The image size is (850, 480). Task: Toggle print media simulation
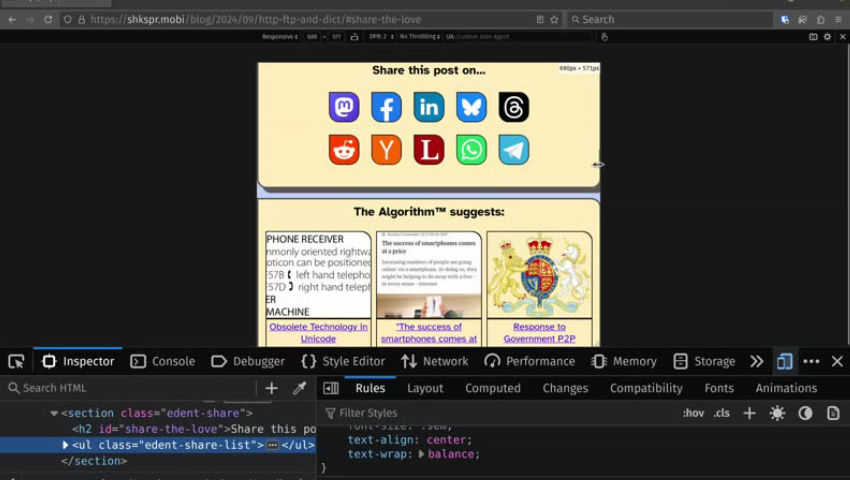click(x=833, y=413)
